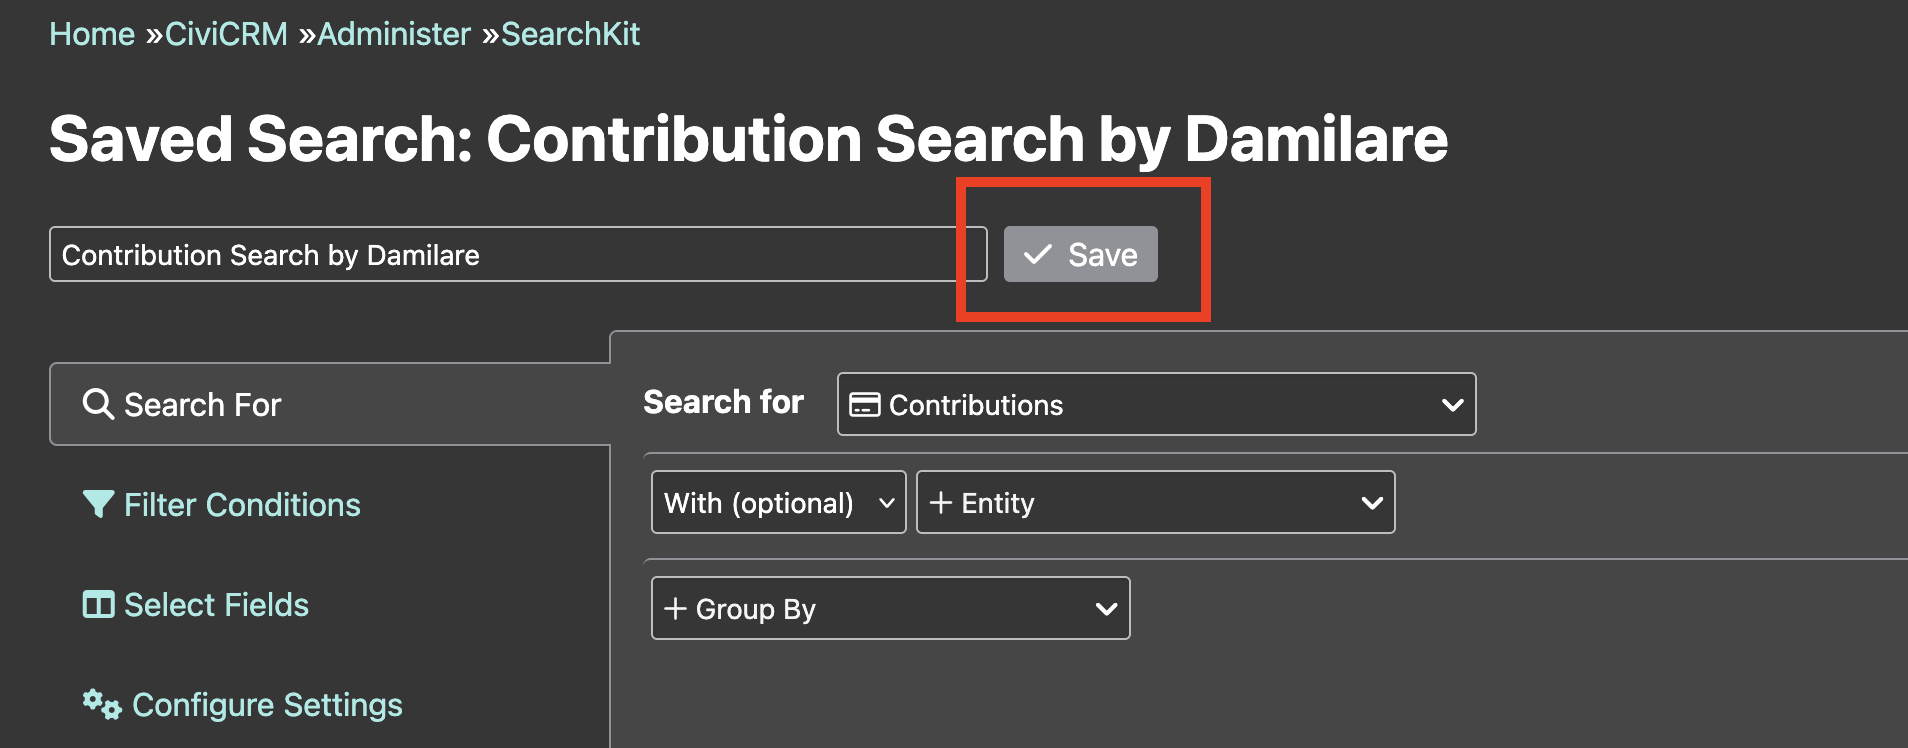Screen dimensions: 1908x748
Task: Edit the saved search name field
Action: click(x=518, y=254)
